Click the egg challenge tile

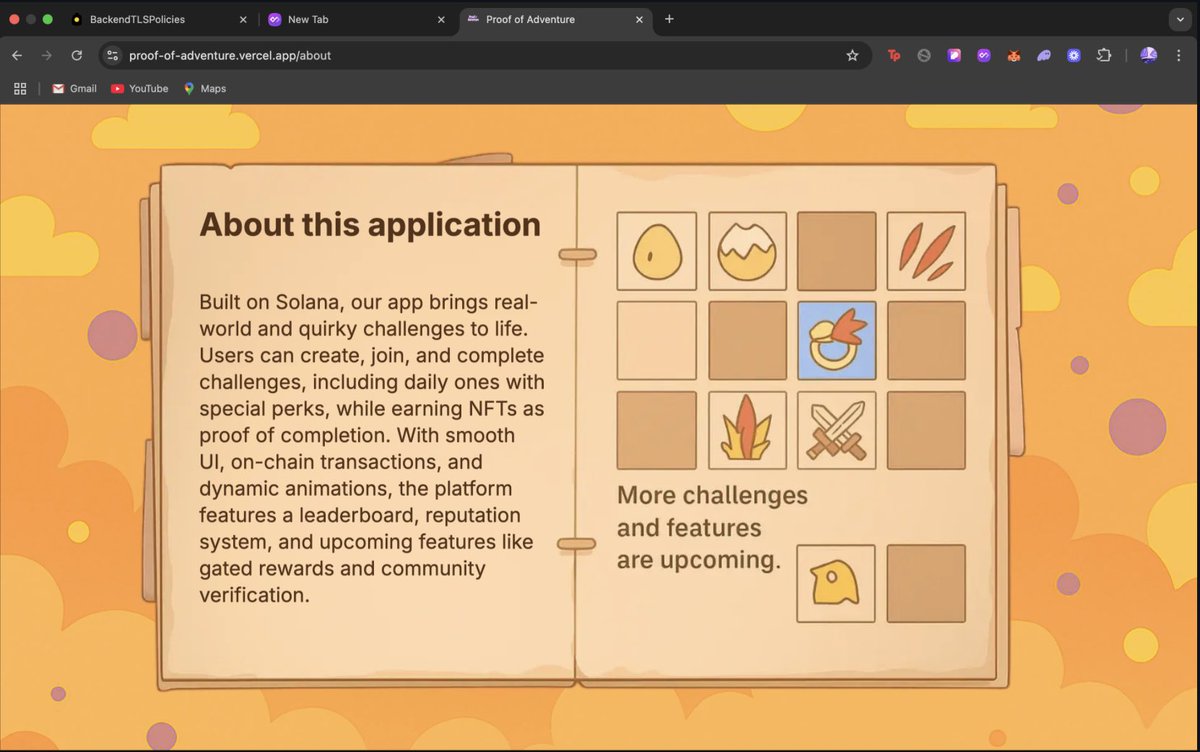tap(657, 251)
